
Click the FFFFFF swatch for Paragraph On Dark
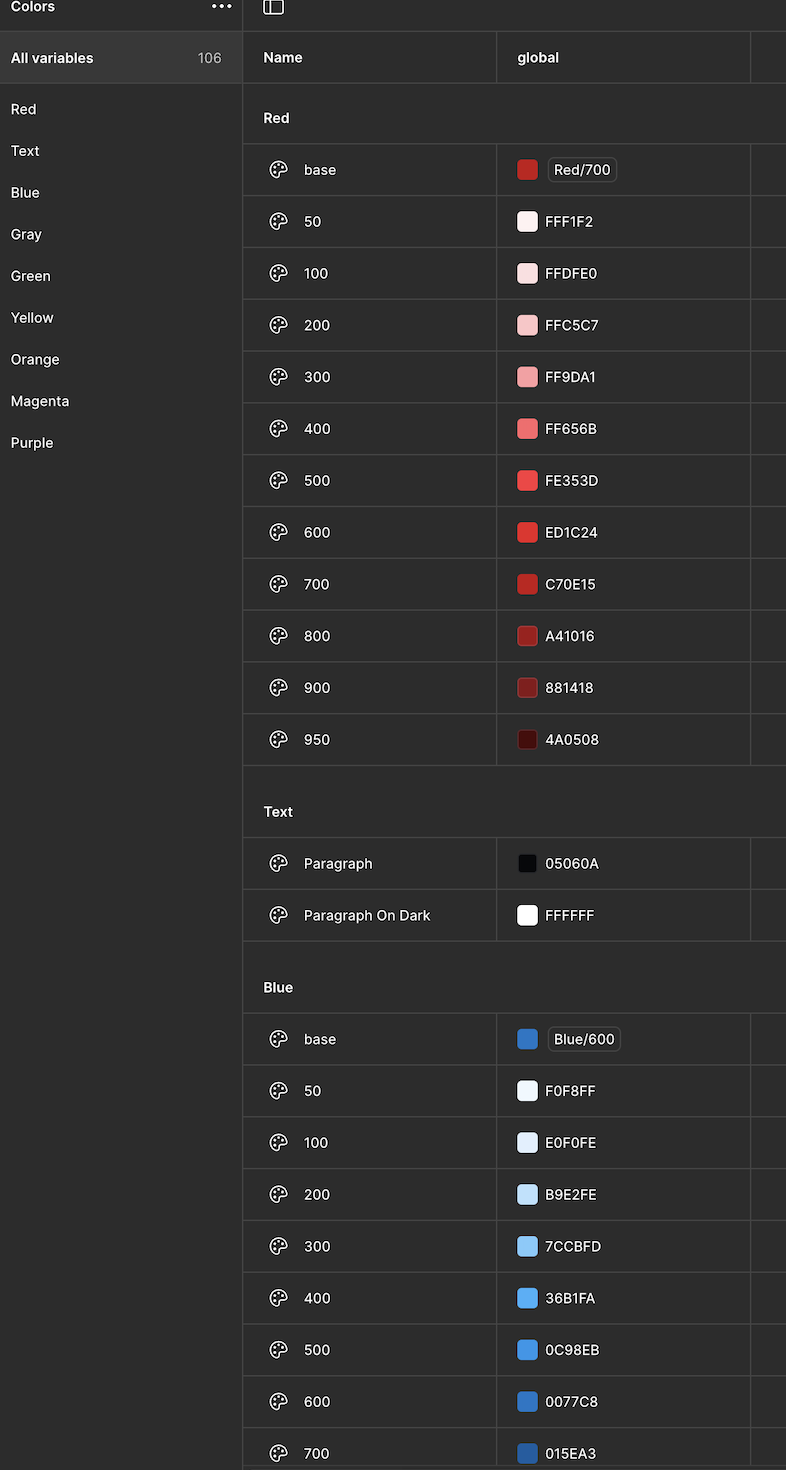pyautogui.click(x=527, y=915)
